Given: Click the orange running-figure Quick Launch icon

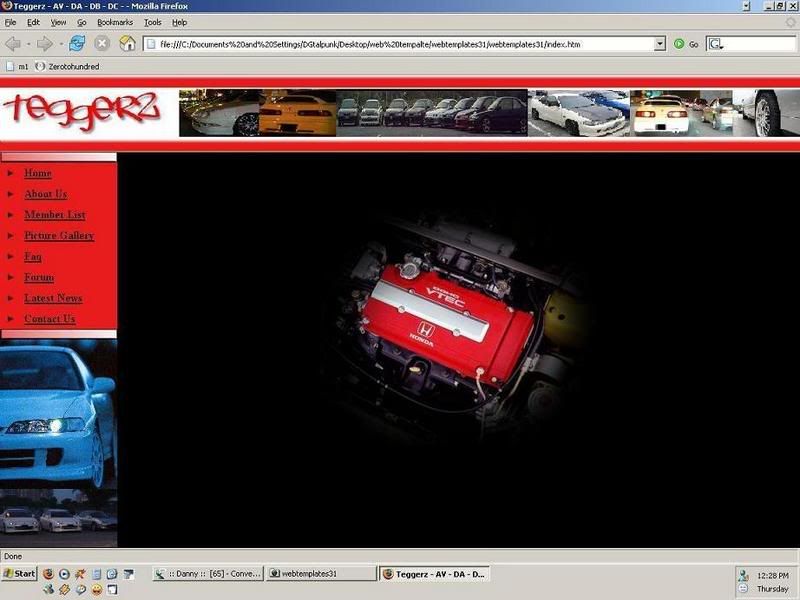Looking at the screenshot, I should point(80,574).
